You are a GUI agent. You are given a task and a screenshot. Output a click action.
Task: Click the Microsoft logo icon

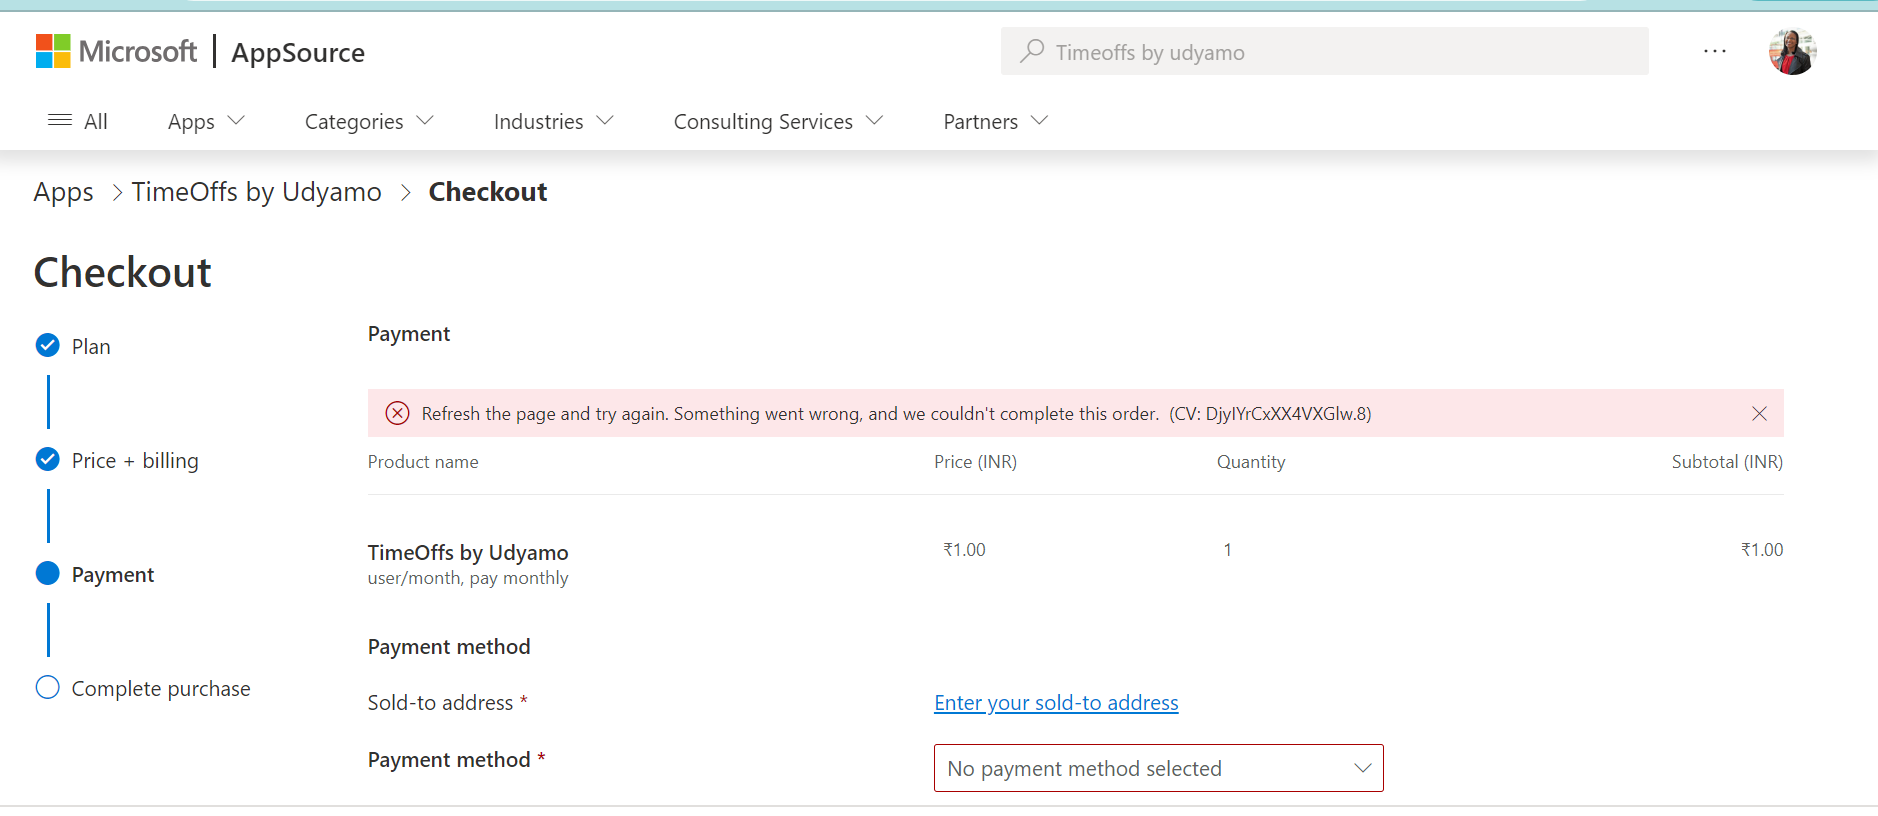[53, 51]
